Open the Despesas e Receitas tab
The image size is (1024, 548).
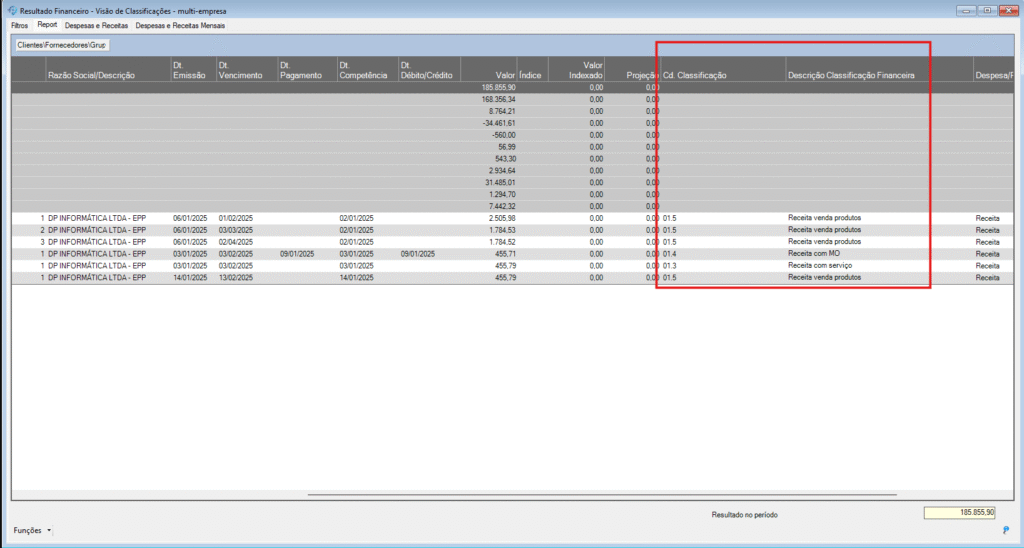pos(96,24)
